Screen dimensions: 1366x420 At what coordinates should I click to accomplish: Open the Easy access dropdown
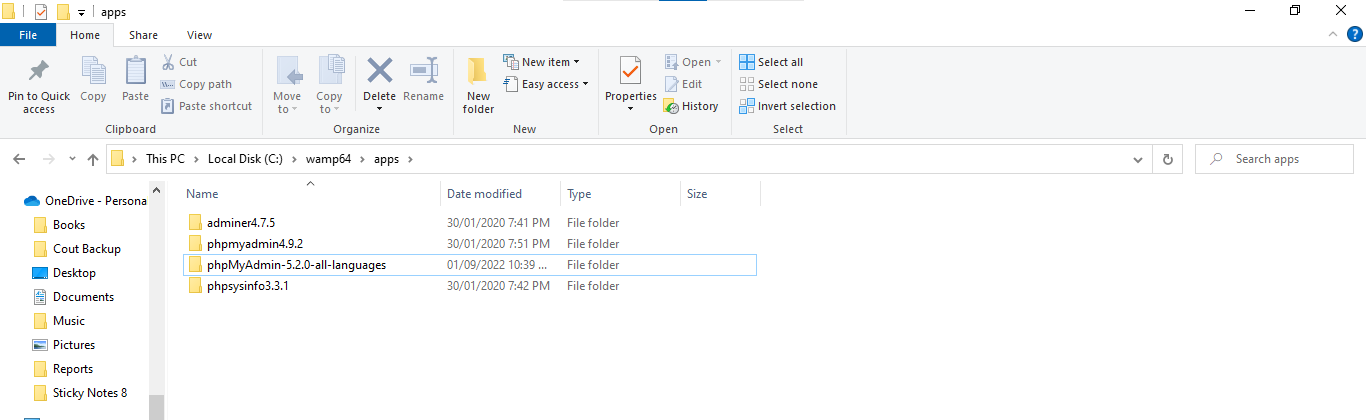coord(546,84)
